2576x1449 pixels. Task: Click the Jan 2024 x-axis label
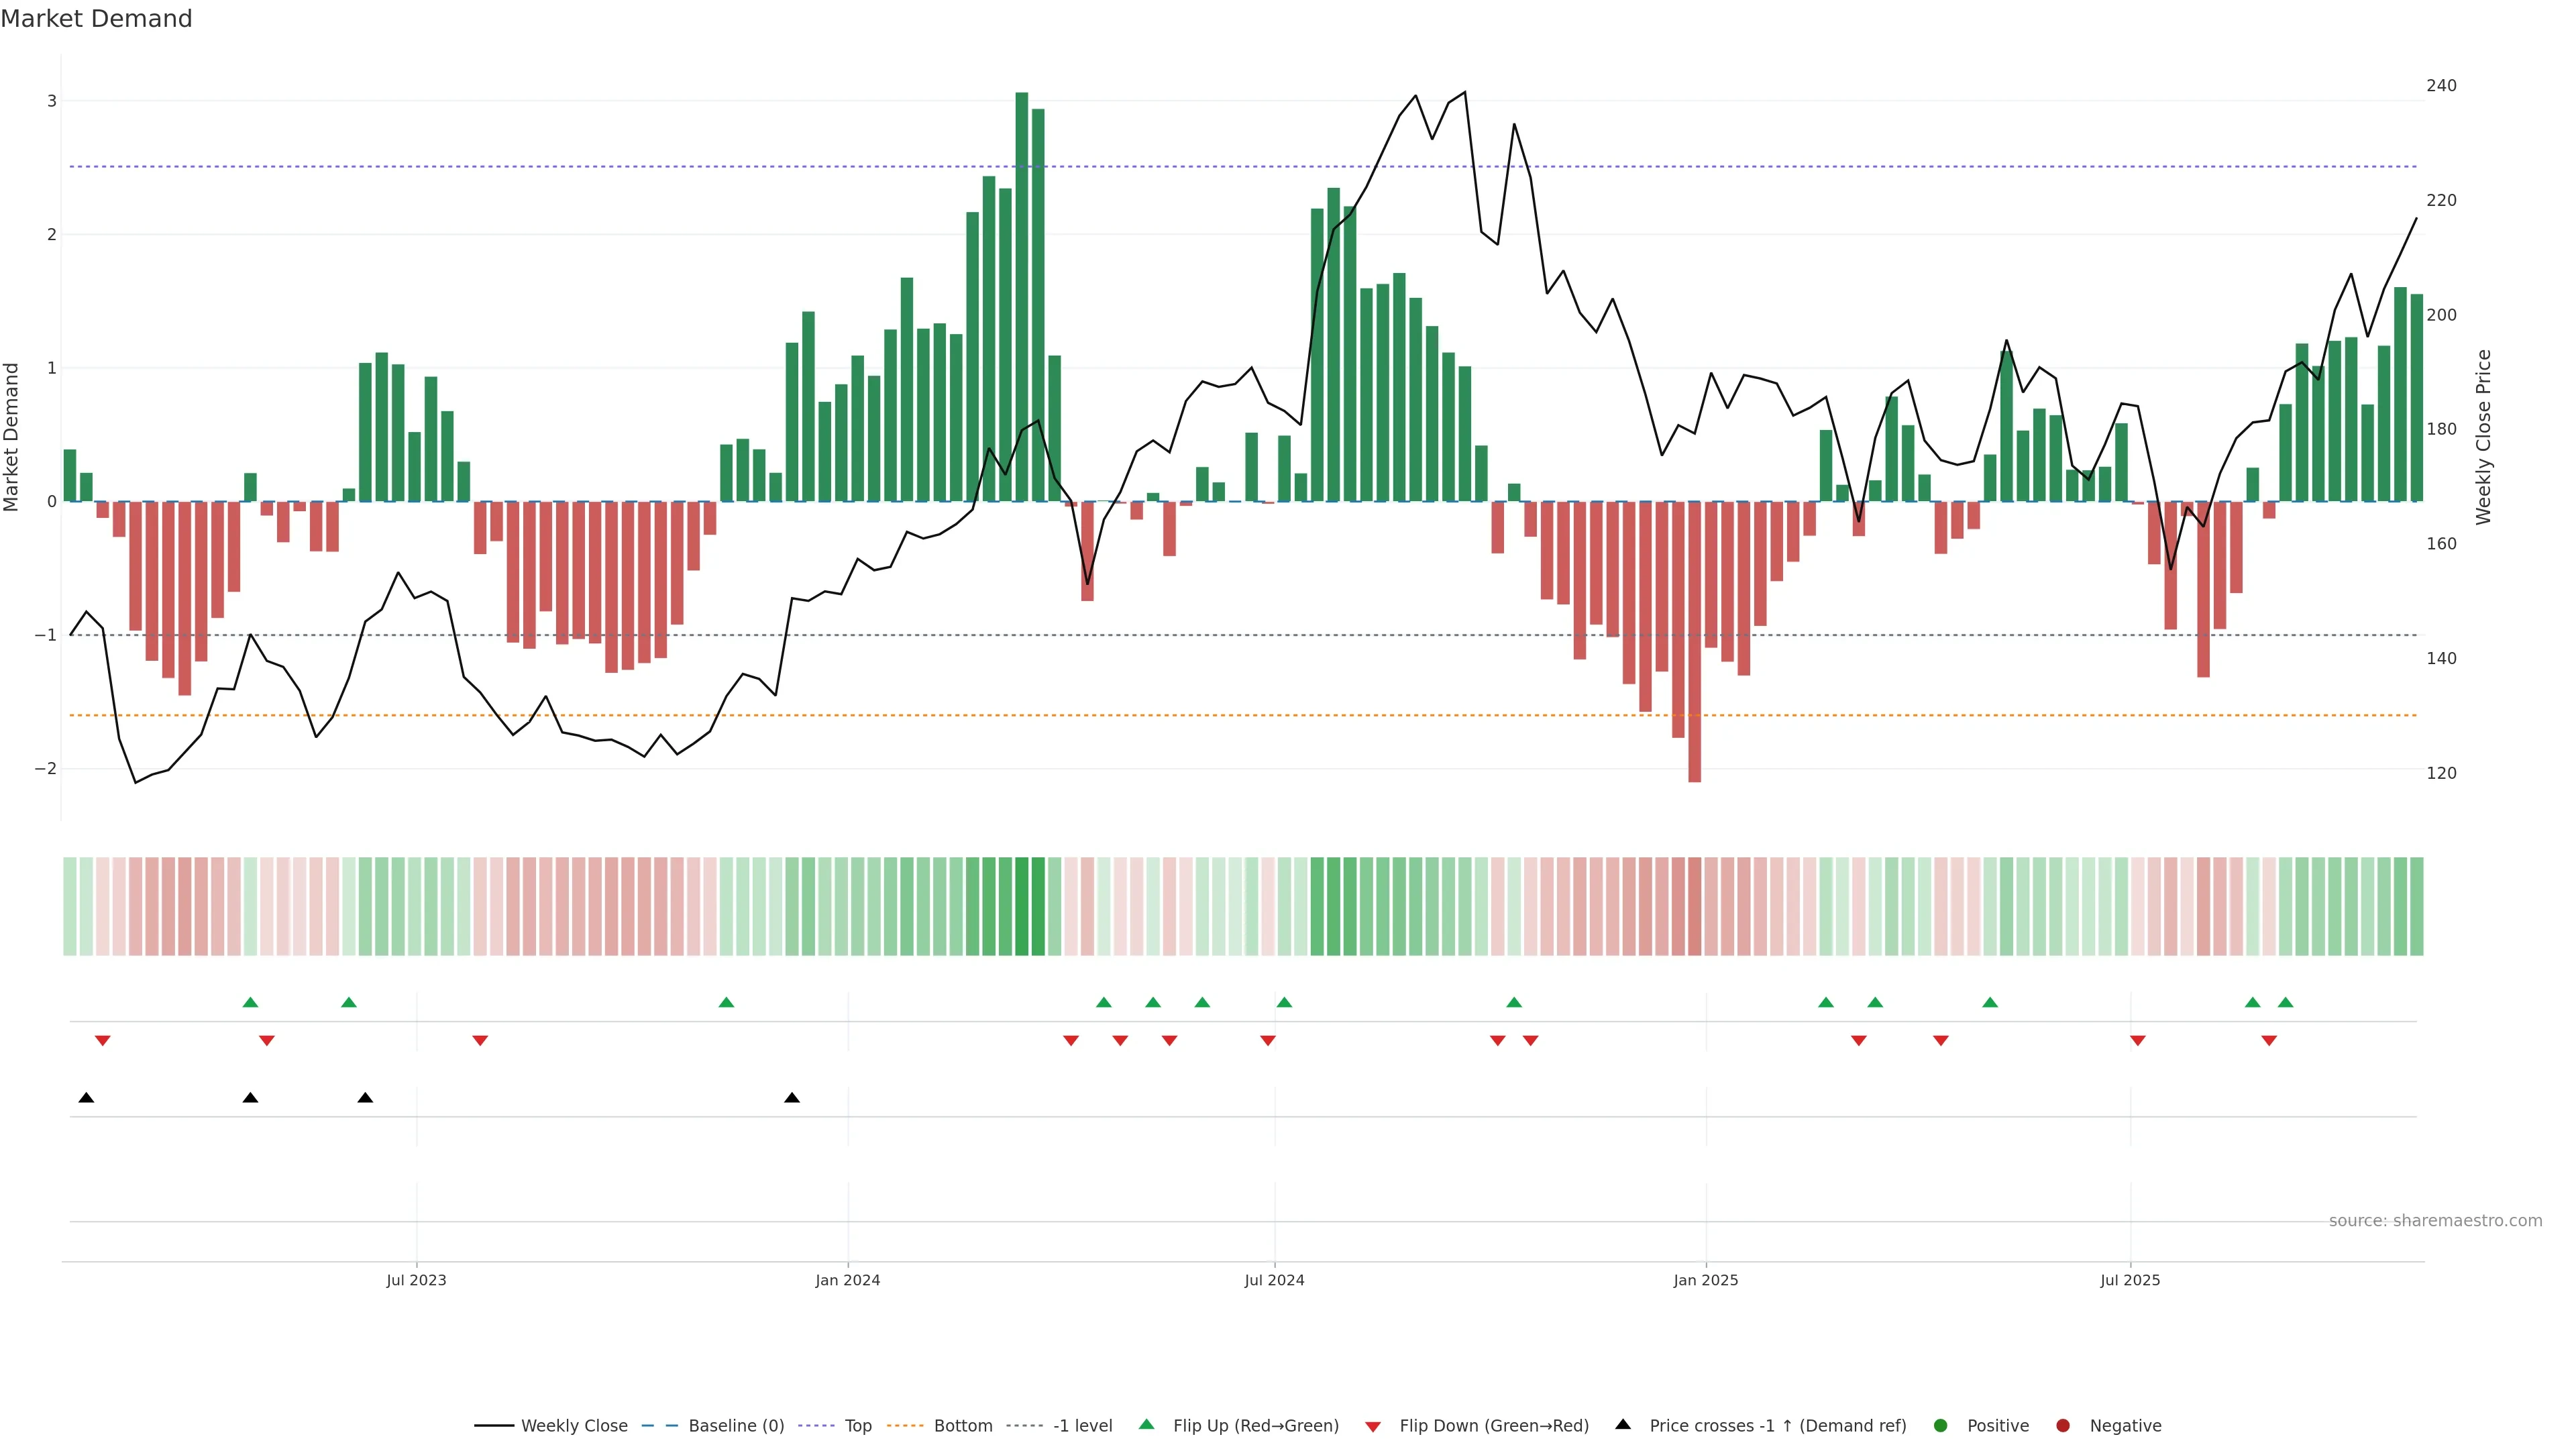point(847,1280)
